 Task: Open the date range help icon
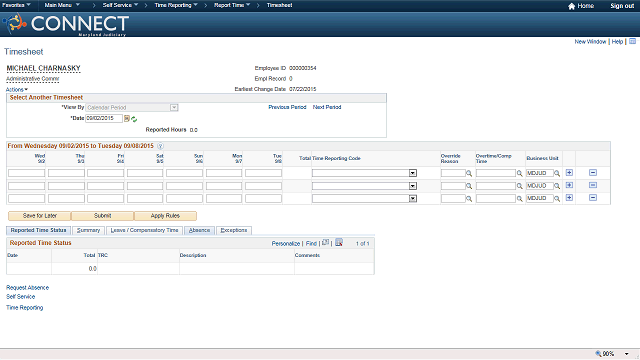(160, 146)
